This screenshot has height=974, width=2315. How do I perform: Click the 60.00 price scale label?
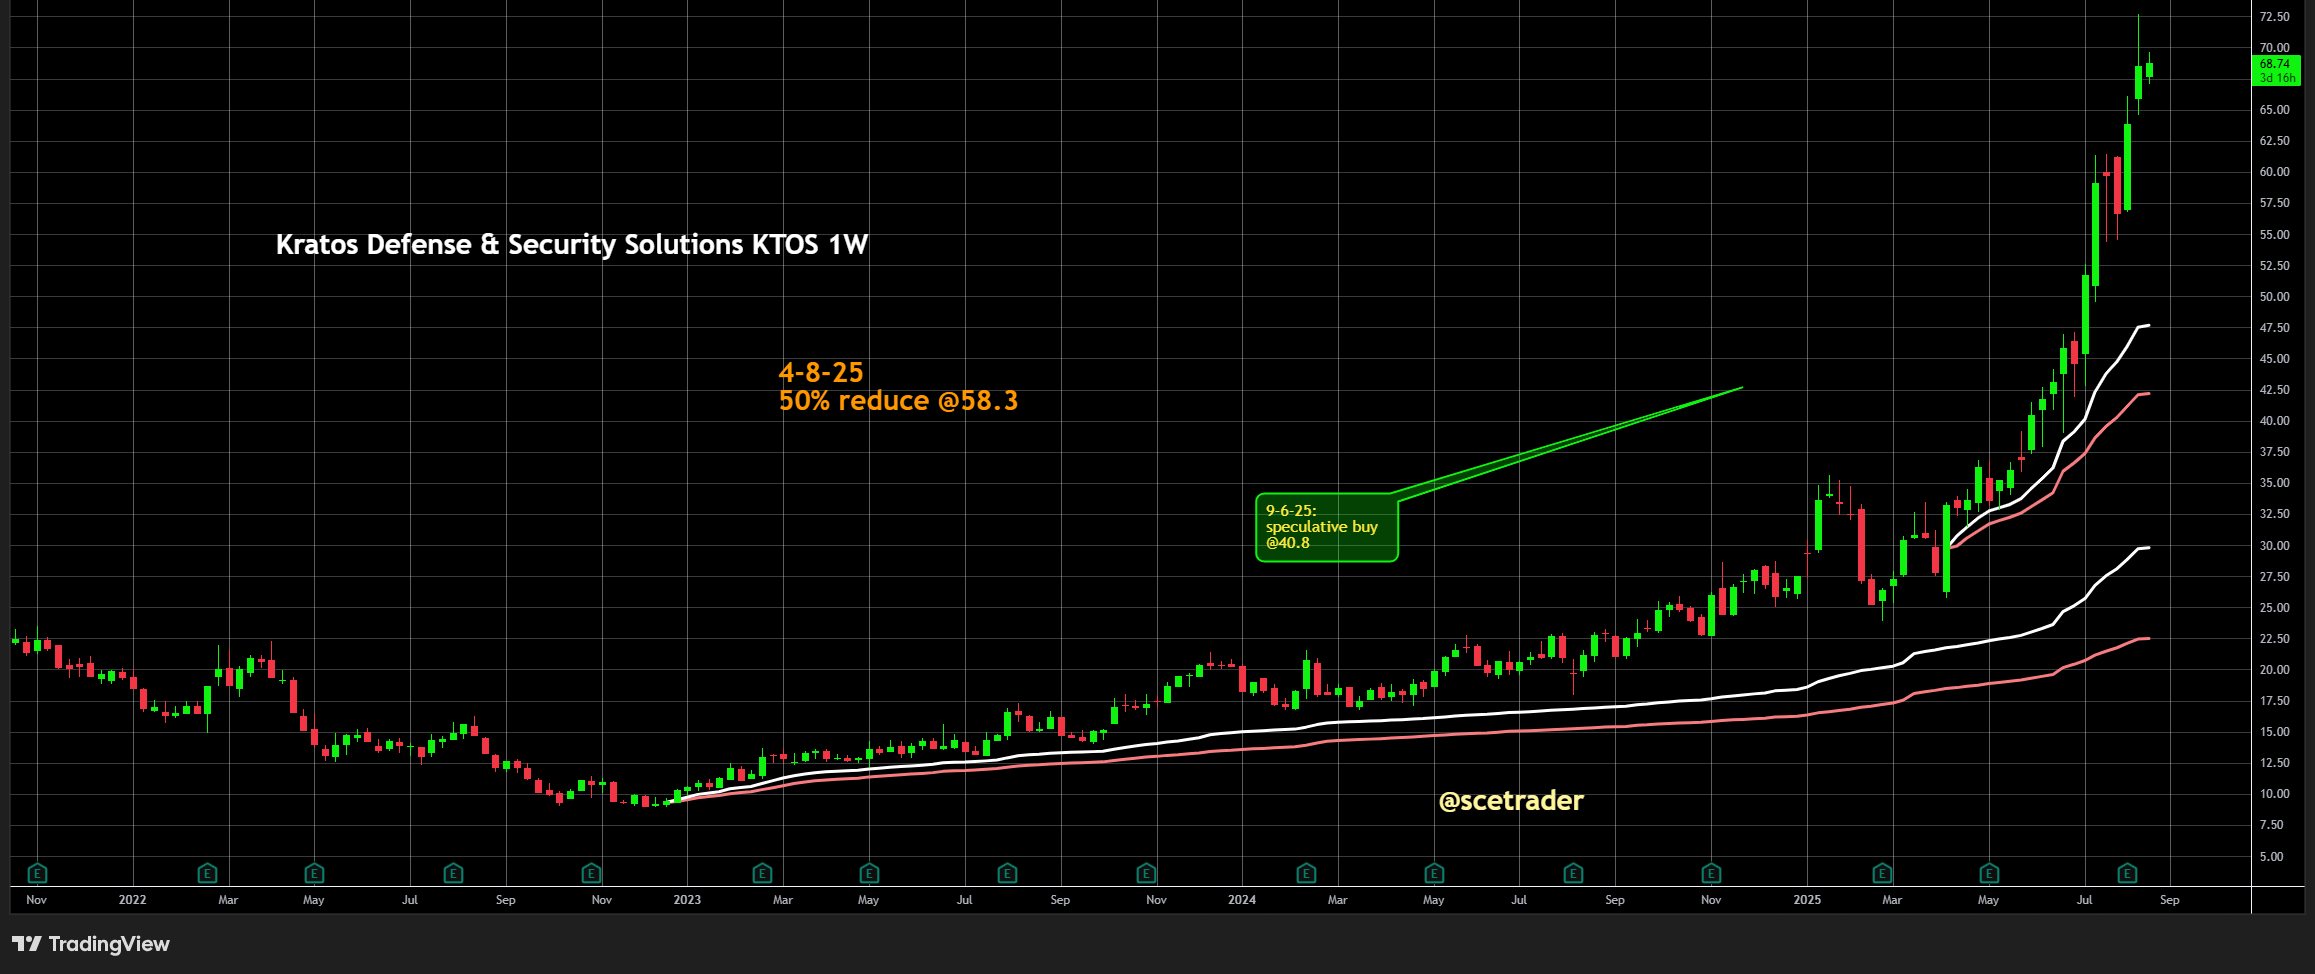coord(2274,172)
